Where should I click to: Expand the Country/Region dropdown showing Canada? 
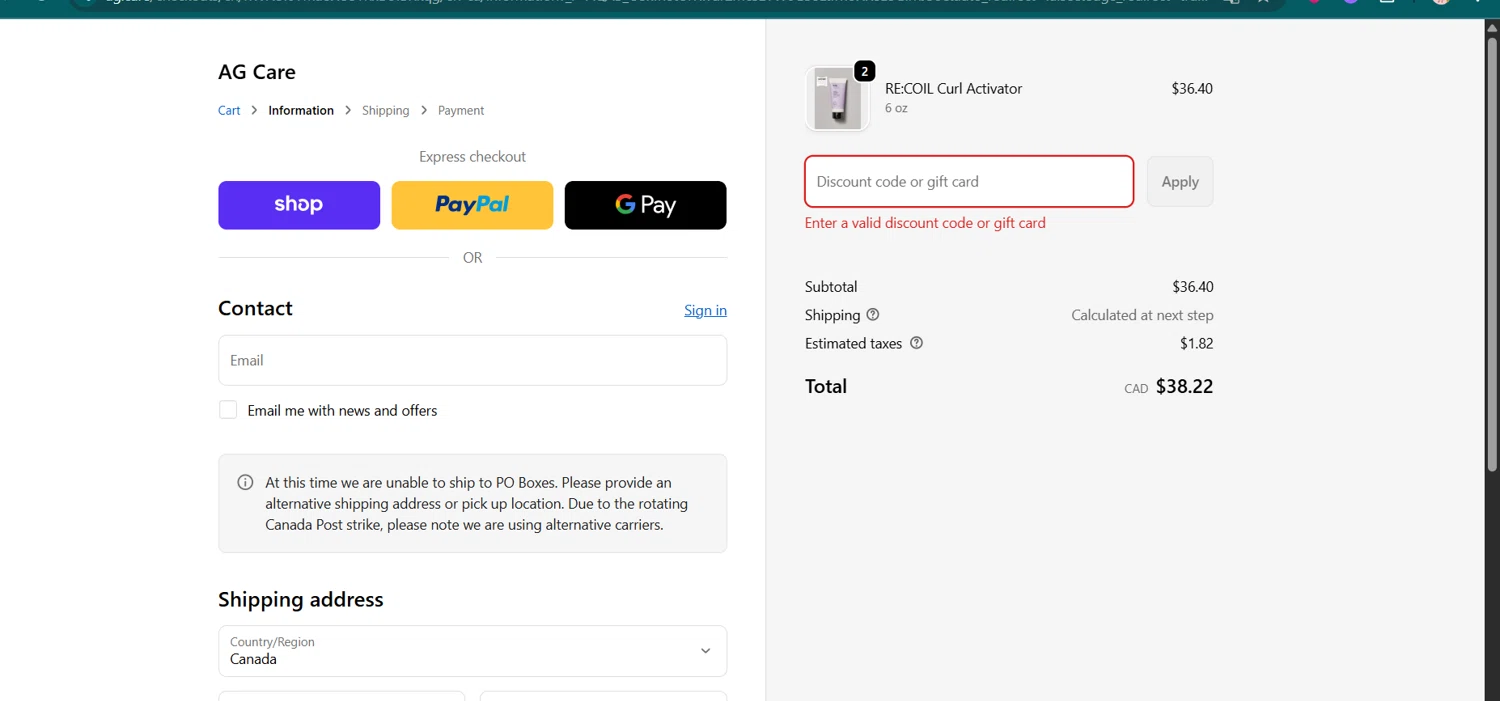click(472, 651)
